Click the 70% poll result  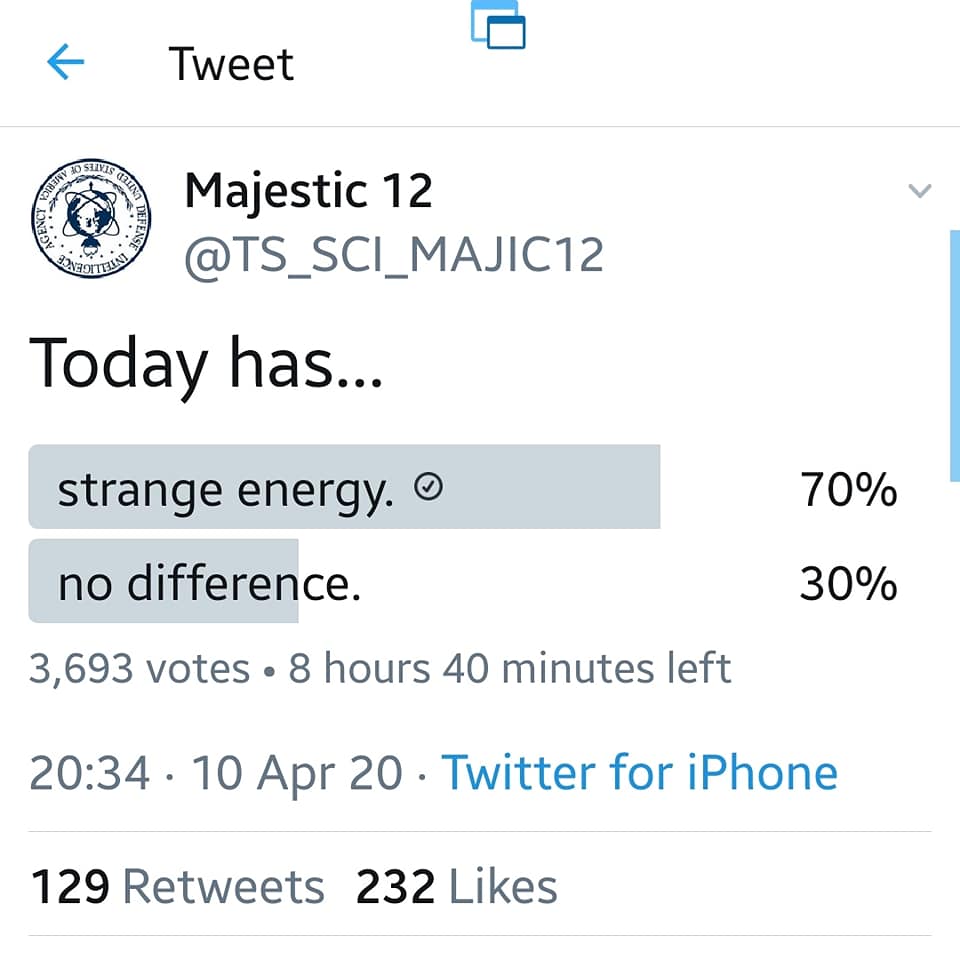coord(848,490)
